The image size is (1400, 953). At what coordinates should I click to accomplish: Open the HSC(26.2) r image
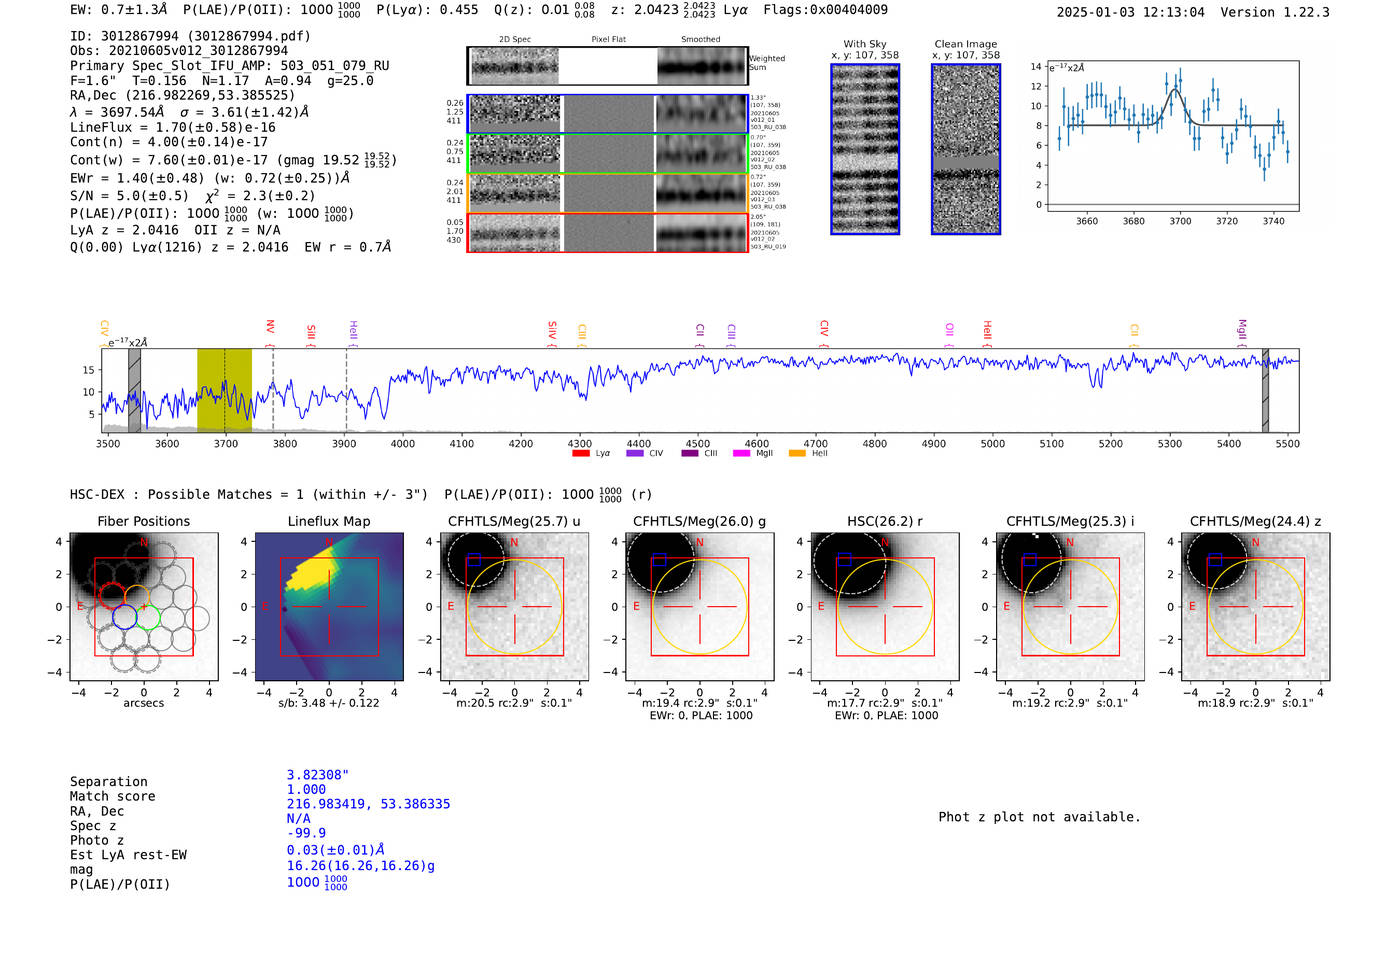[x=885, y=607]
